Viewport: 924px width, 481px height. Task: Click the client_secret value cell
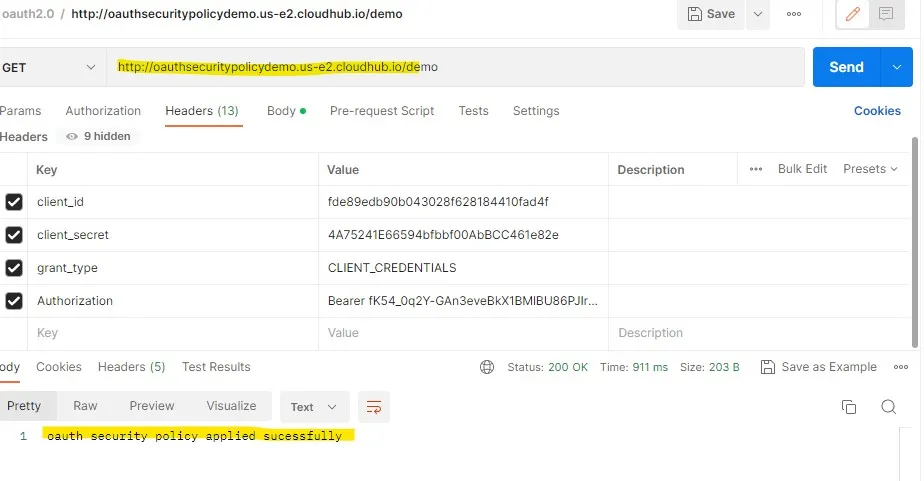(x=463, y=235)
